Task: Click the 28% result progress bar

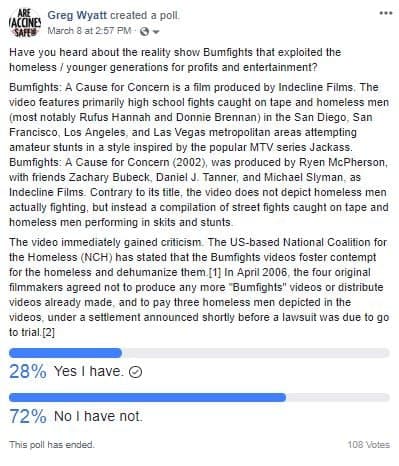Action: 199,353
